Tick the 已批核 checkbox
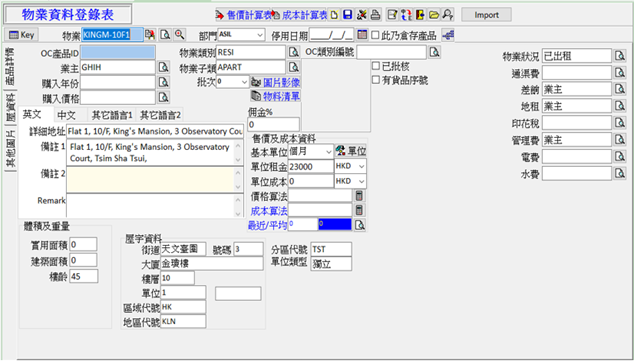Screen dimensions: 634x361 click(376, 65)
